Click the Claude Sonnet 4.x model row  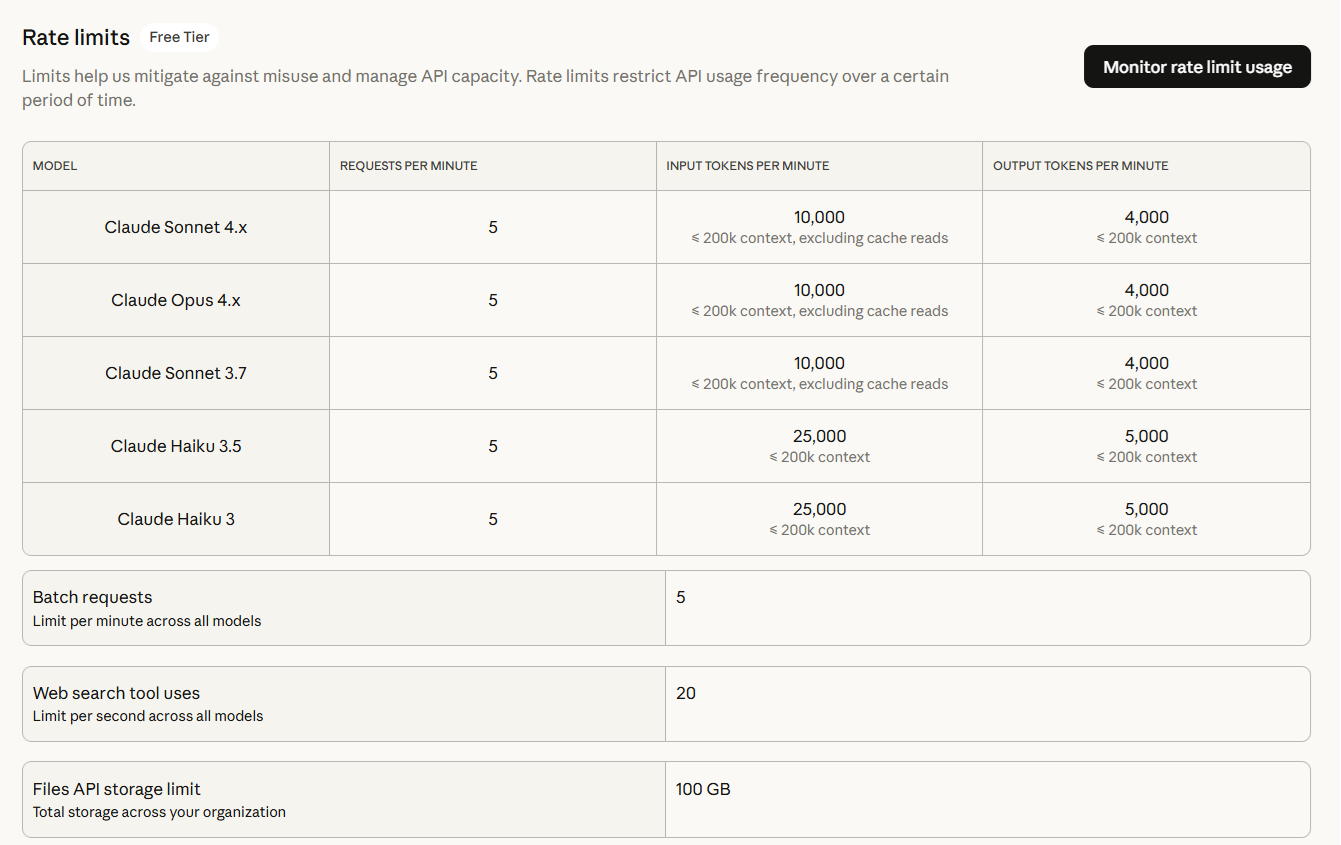coord(176,227)
